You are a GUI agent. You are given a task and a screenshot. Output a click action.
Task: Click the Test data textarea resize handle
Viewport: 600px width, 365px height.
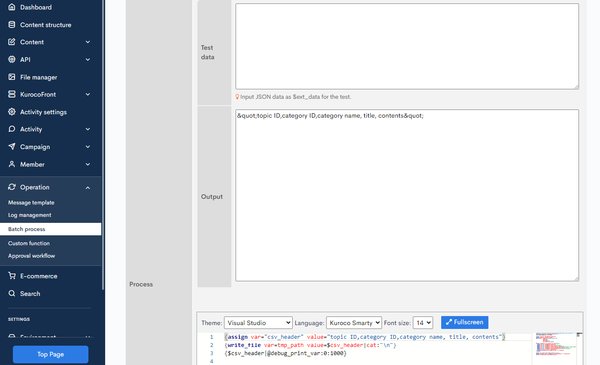click(576, 87)
